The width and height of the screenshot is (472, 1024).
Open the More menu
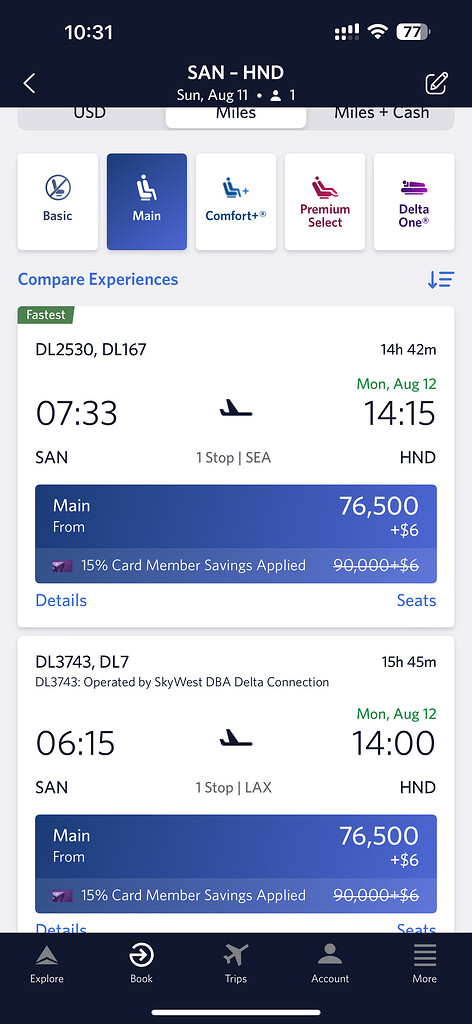coord(424,964)
